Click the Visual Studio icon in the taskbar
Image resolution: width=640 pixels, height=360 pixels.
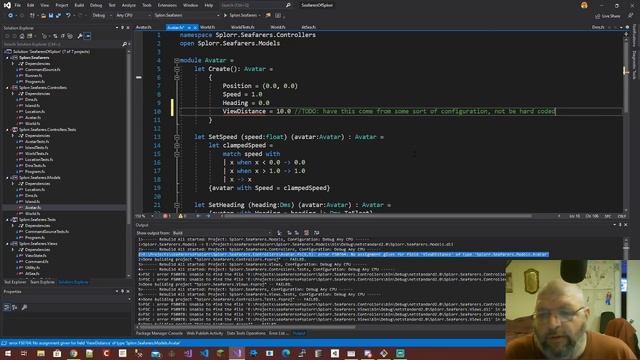(x=237, y=353)
